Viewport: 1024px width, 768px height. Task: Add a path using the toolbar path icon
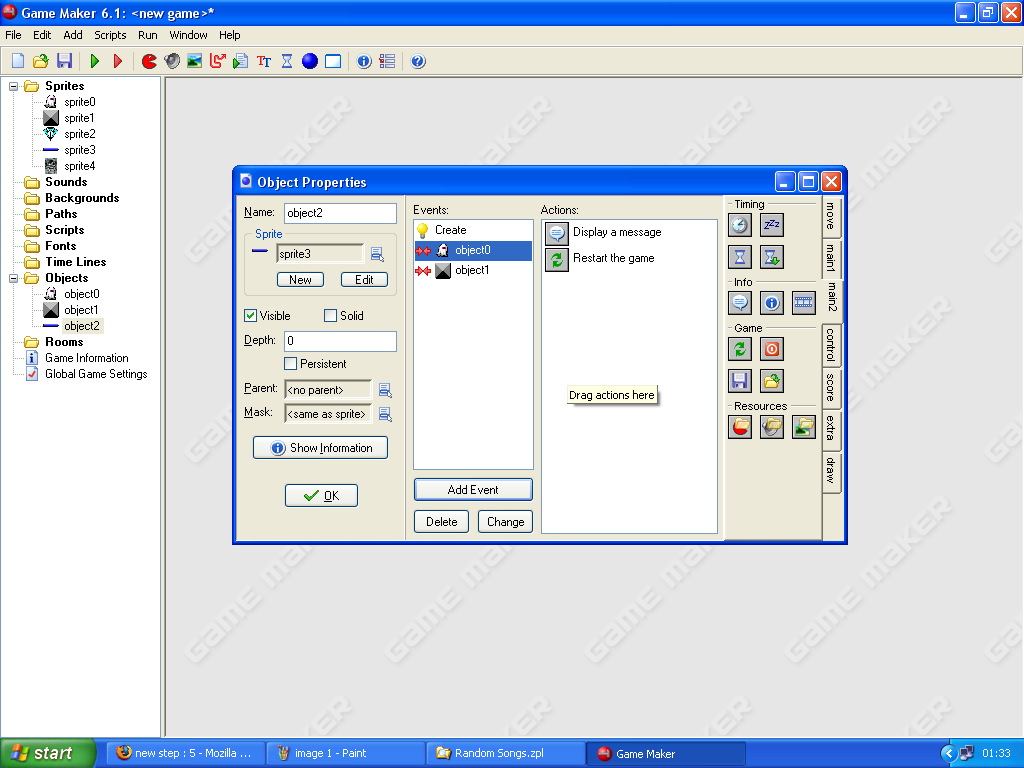217,61
